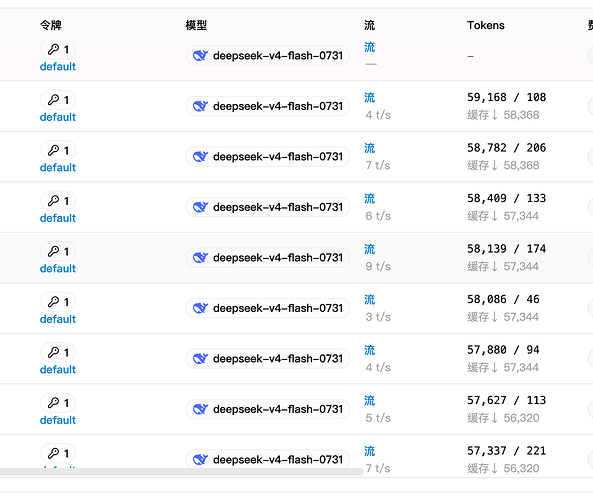Screen dimensions: 593x500
Task: Click the 流 column header
Action: (369, 25)
